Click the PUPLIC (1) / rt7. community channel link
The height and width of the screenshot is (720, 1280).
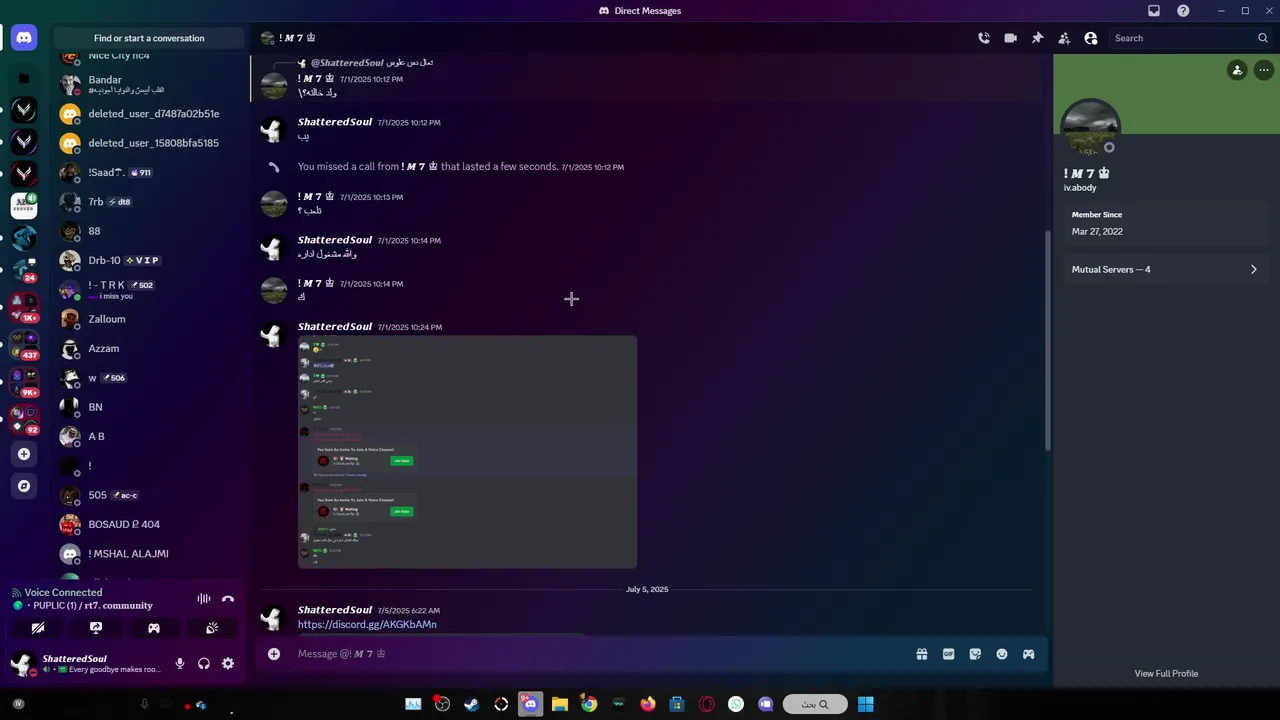(x=88, y=606)
